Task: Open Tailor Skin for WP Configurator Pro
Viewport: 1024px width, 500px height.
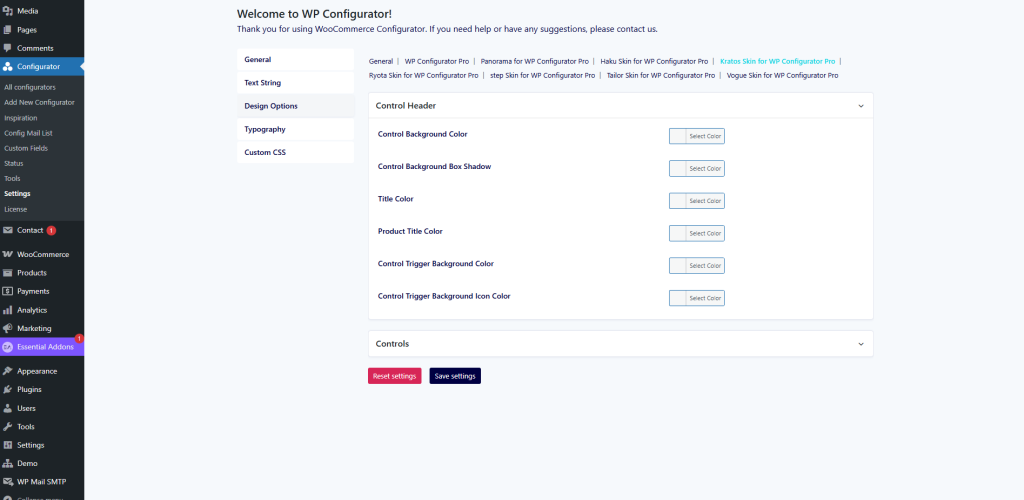Action: click(661, 76)
